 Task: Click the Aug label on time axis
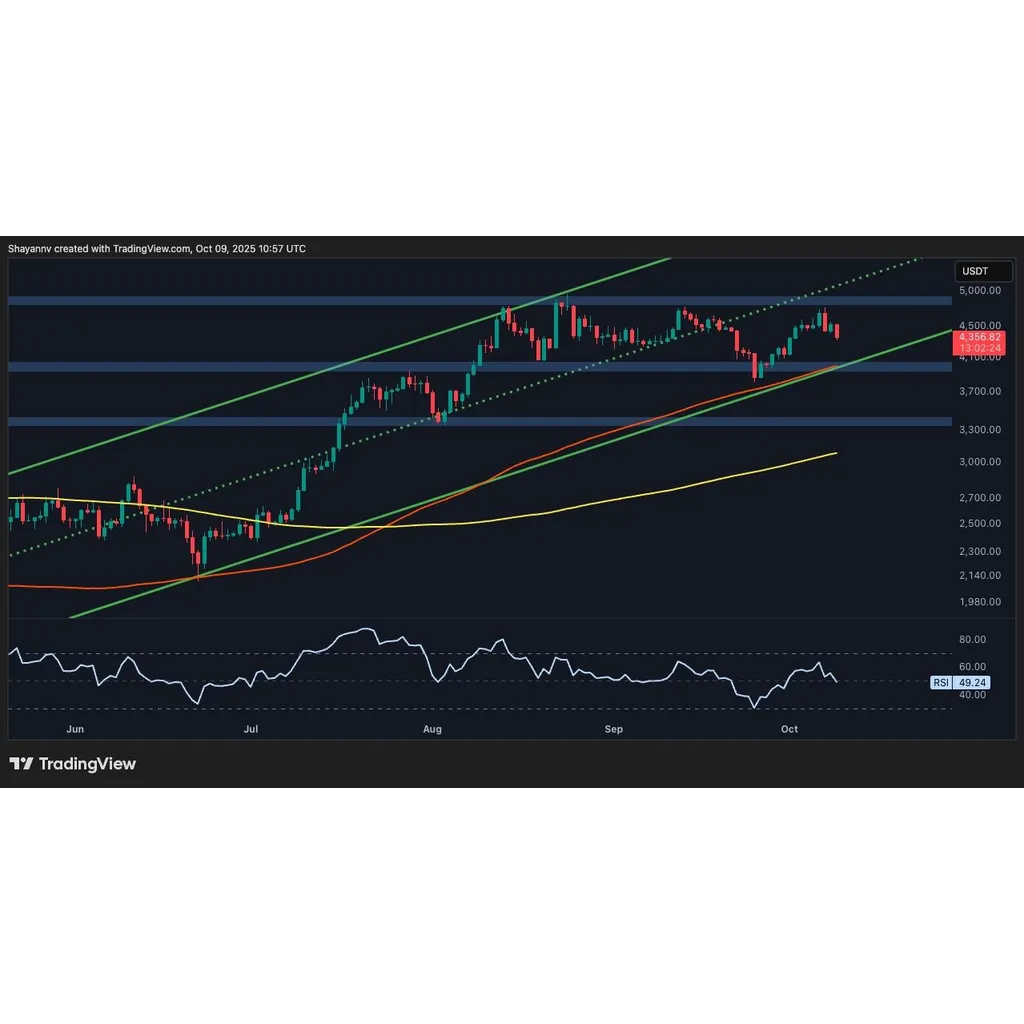[432, 729]
